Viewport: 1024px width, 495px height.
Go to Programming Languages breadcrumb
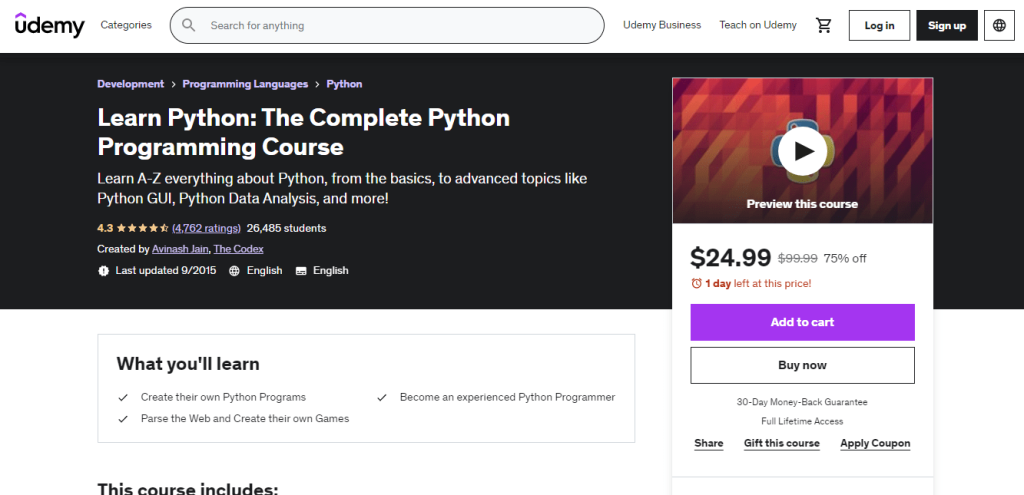245,84
